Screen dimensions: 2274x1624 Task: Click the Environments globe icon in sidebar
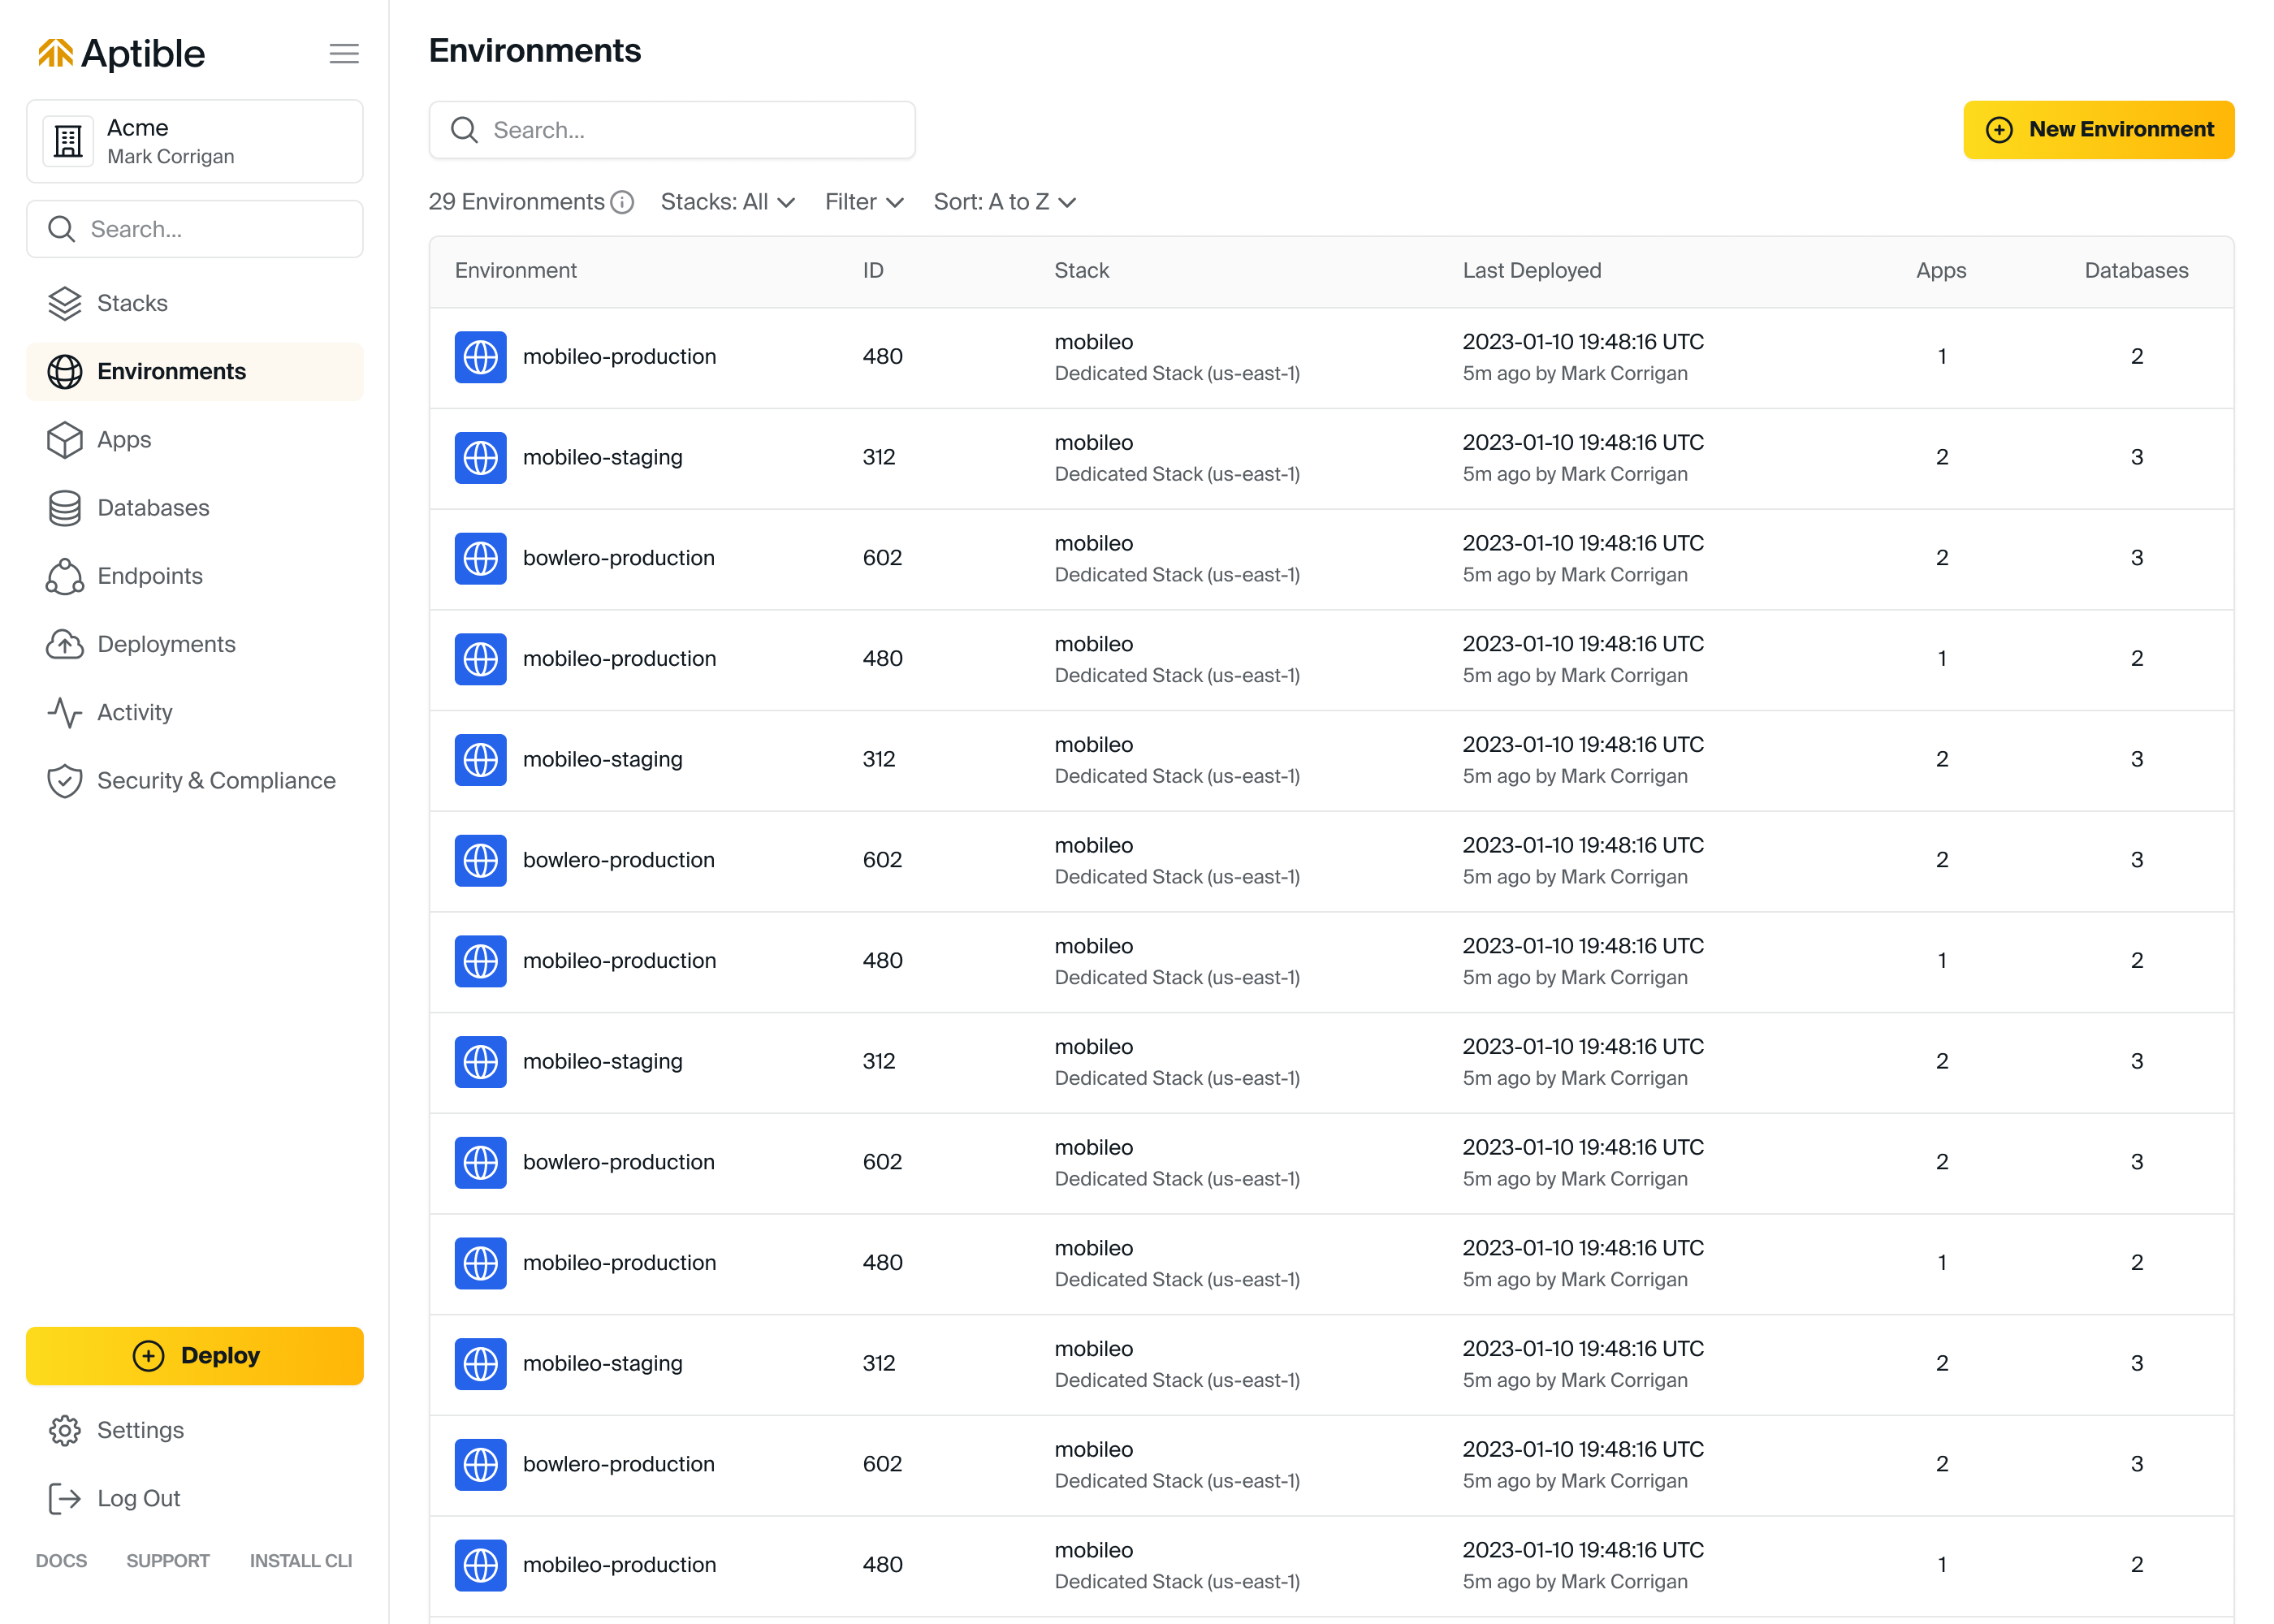(x=65, y=372)
